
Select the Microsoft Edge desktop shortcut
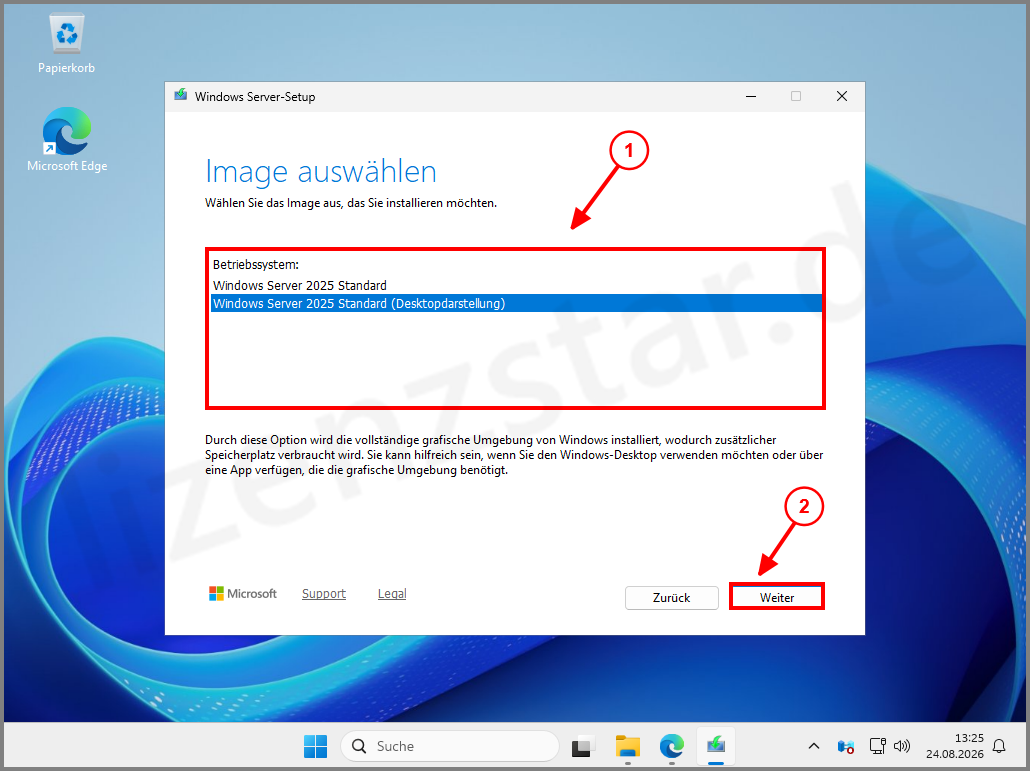pos(66,139)
